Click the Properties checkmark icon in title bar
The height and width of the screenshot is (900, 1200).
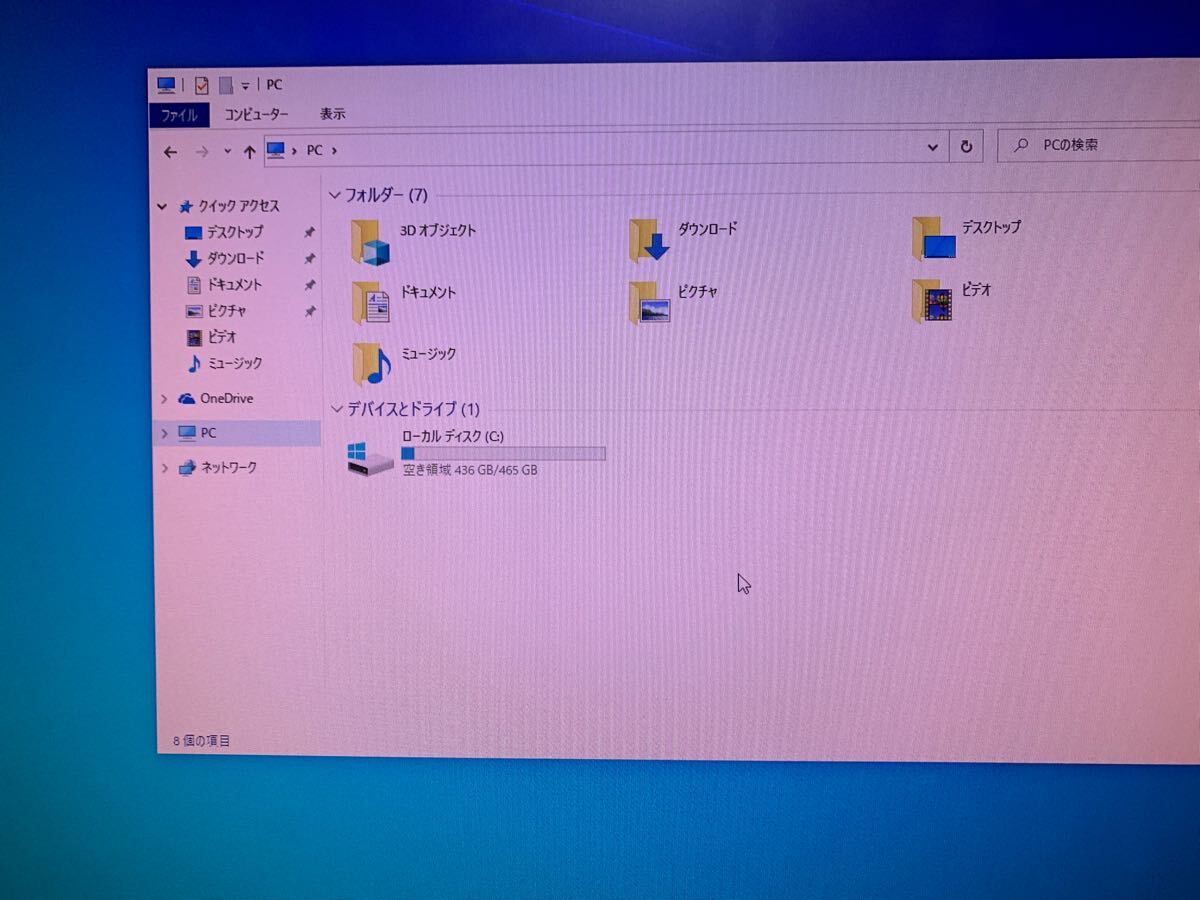point(201,85)
